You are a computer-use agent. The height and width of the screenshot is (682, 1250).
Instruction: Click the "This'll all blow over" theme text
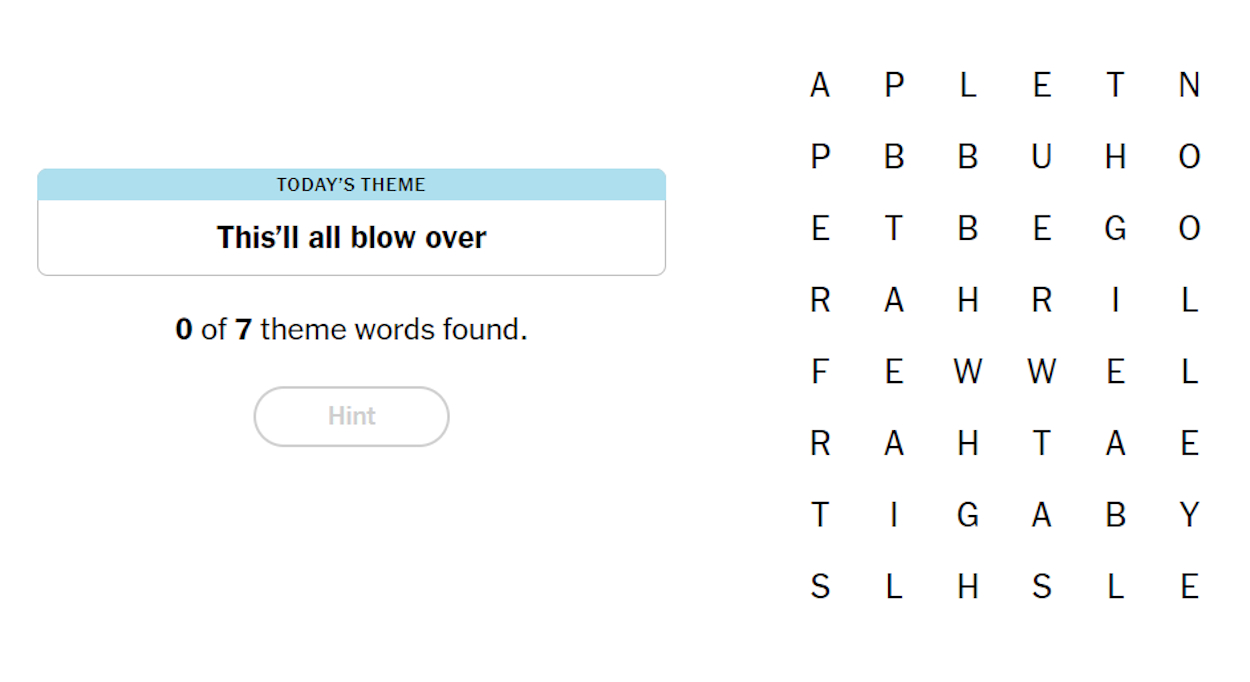click(x=351, y=238)
